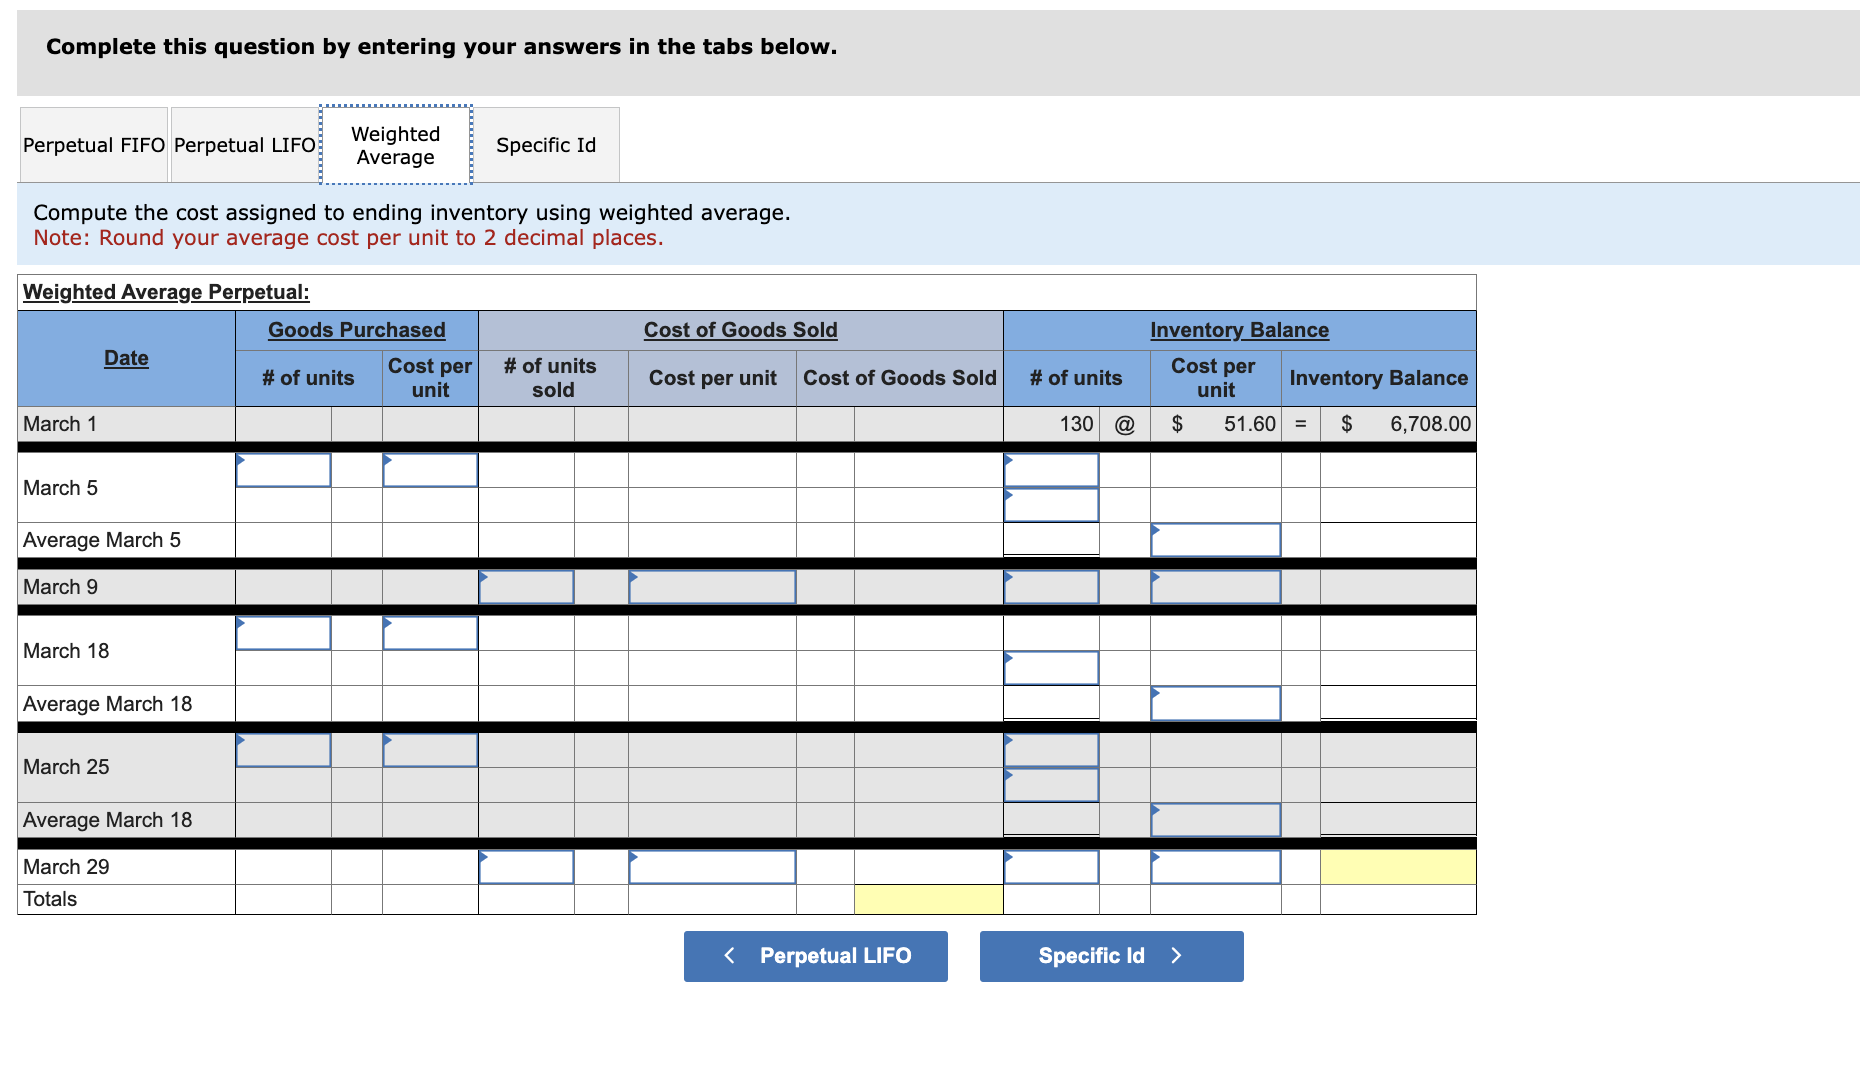Screen dimensions: 1860x1070
Task: Click the 6,708.00 inventory balance value
Action: tap(1430, 424)
